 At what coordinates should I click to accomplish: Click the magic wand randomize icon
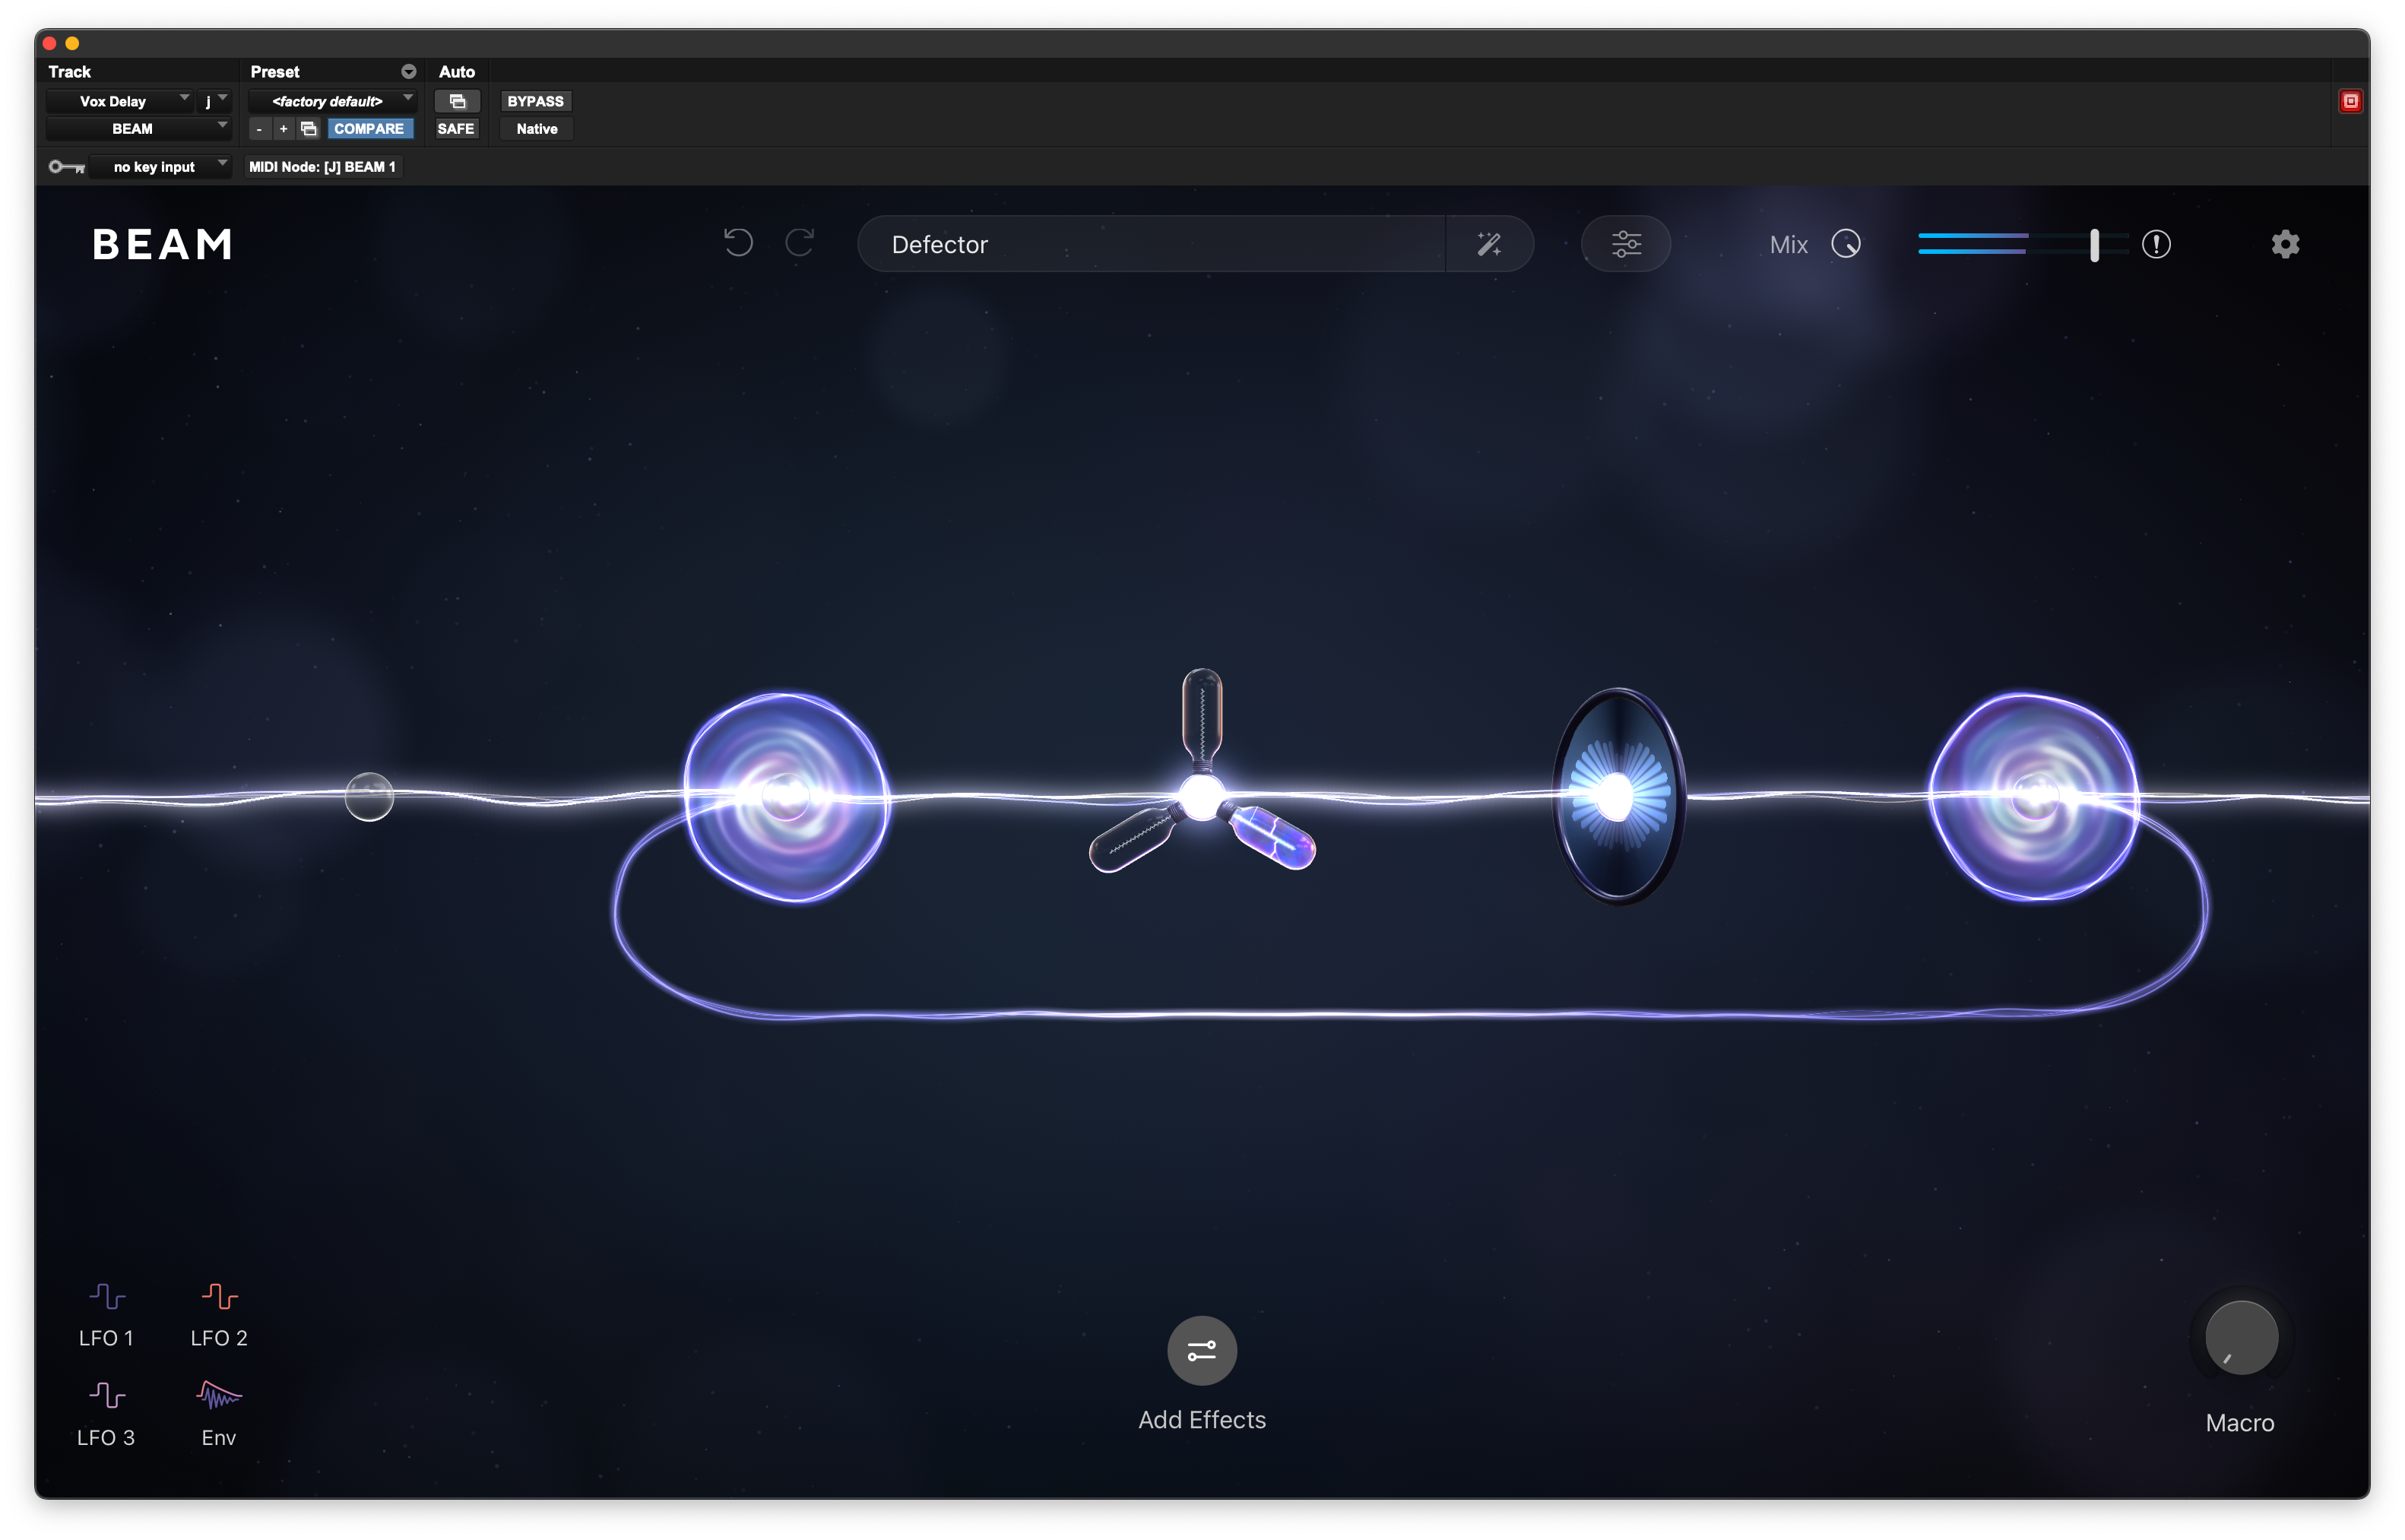(1489, 244)
